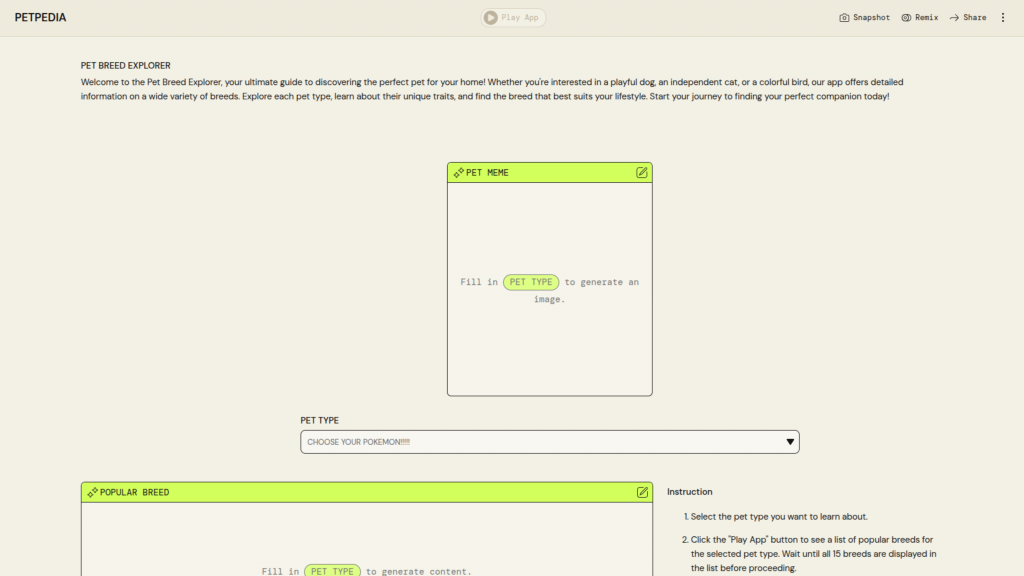Click the Instruction heading

click(x=690, y=492)
